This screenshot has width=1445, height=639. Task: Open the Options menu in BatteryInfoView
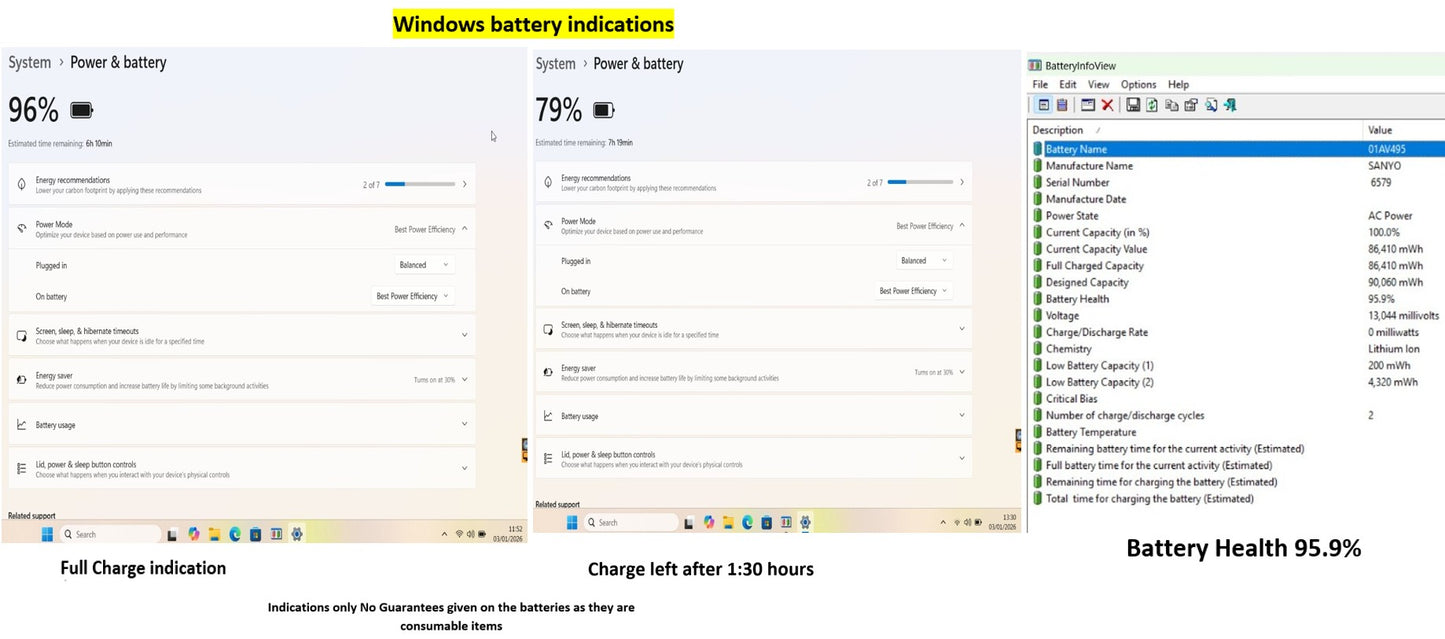click(x=1138, y=85)
